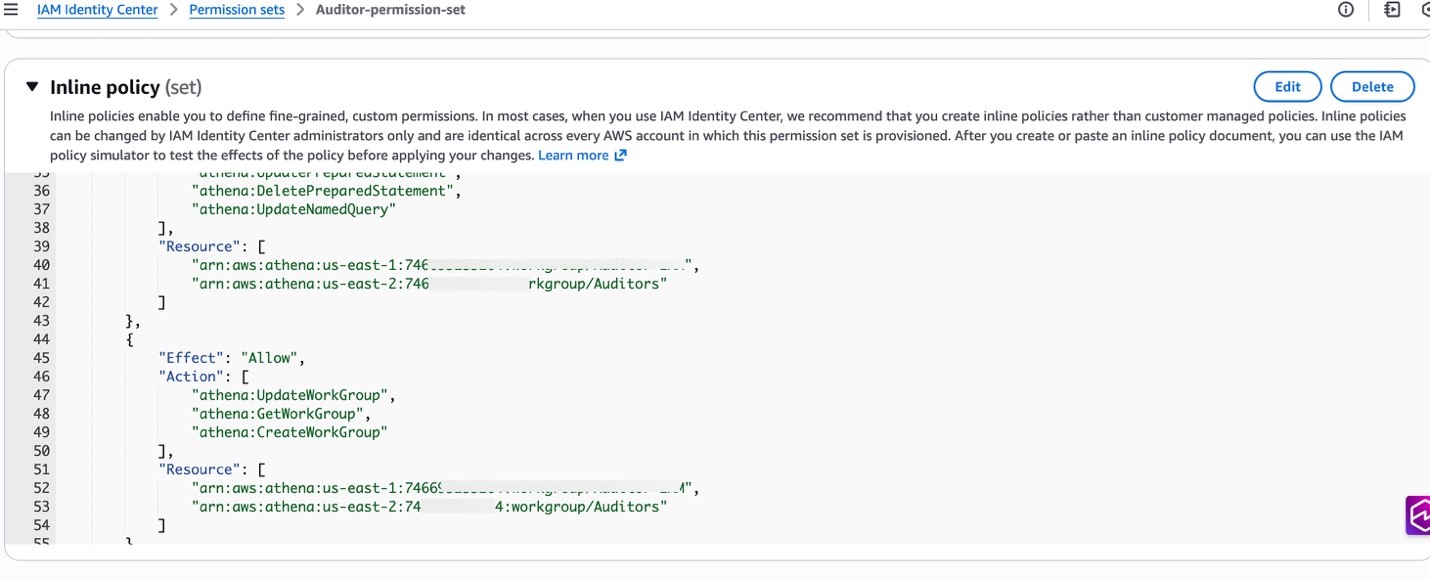1430x579 pixels.
Task: Open the purple Amazon Q assistant widget
Action: click(x=1418, y=516)
